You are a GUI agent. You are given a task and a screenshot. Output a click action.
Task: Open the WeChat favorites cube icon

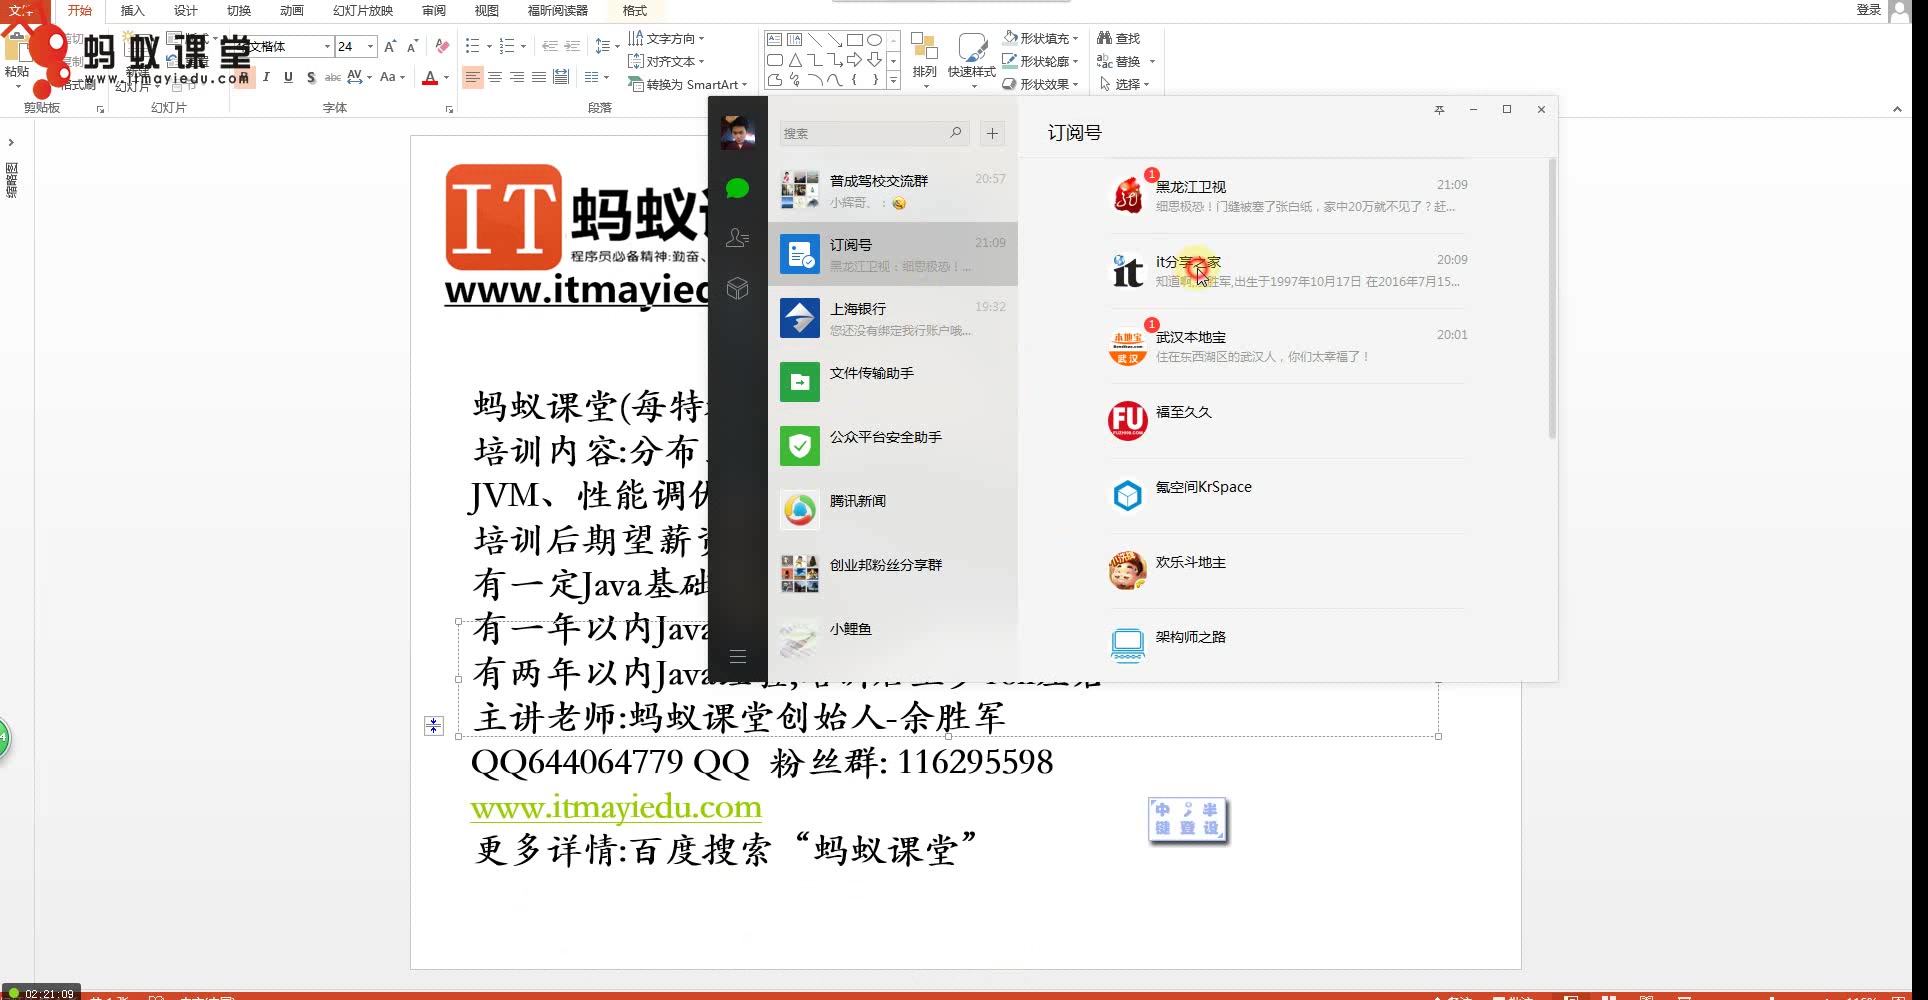[x=737, y=288]
